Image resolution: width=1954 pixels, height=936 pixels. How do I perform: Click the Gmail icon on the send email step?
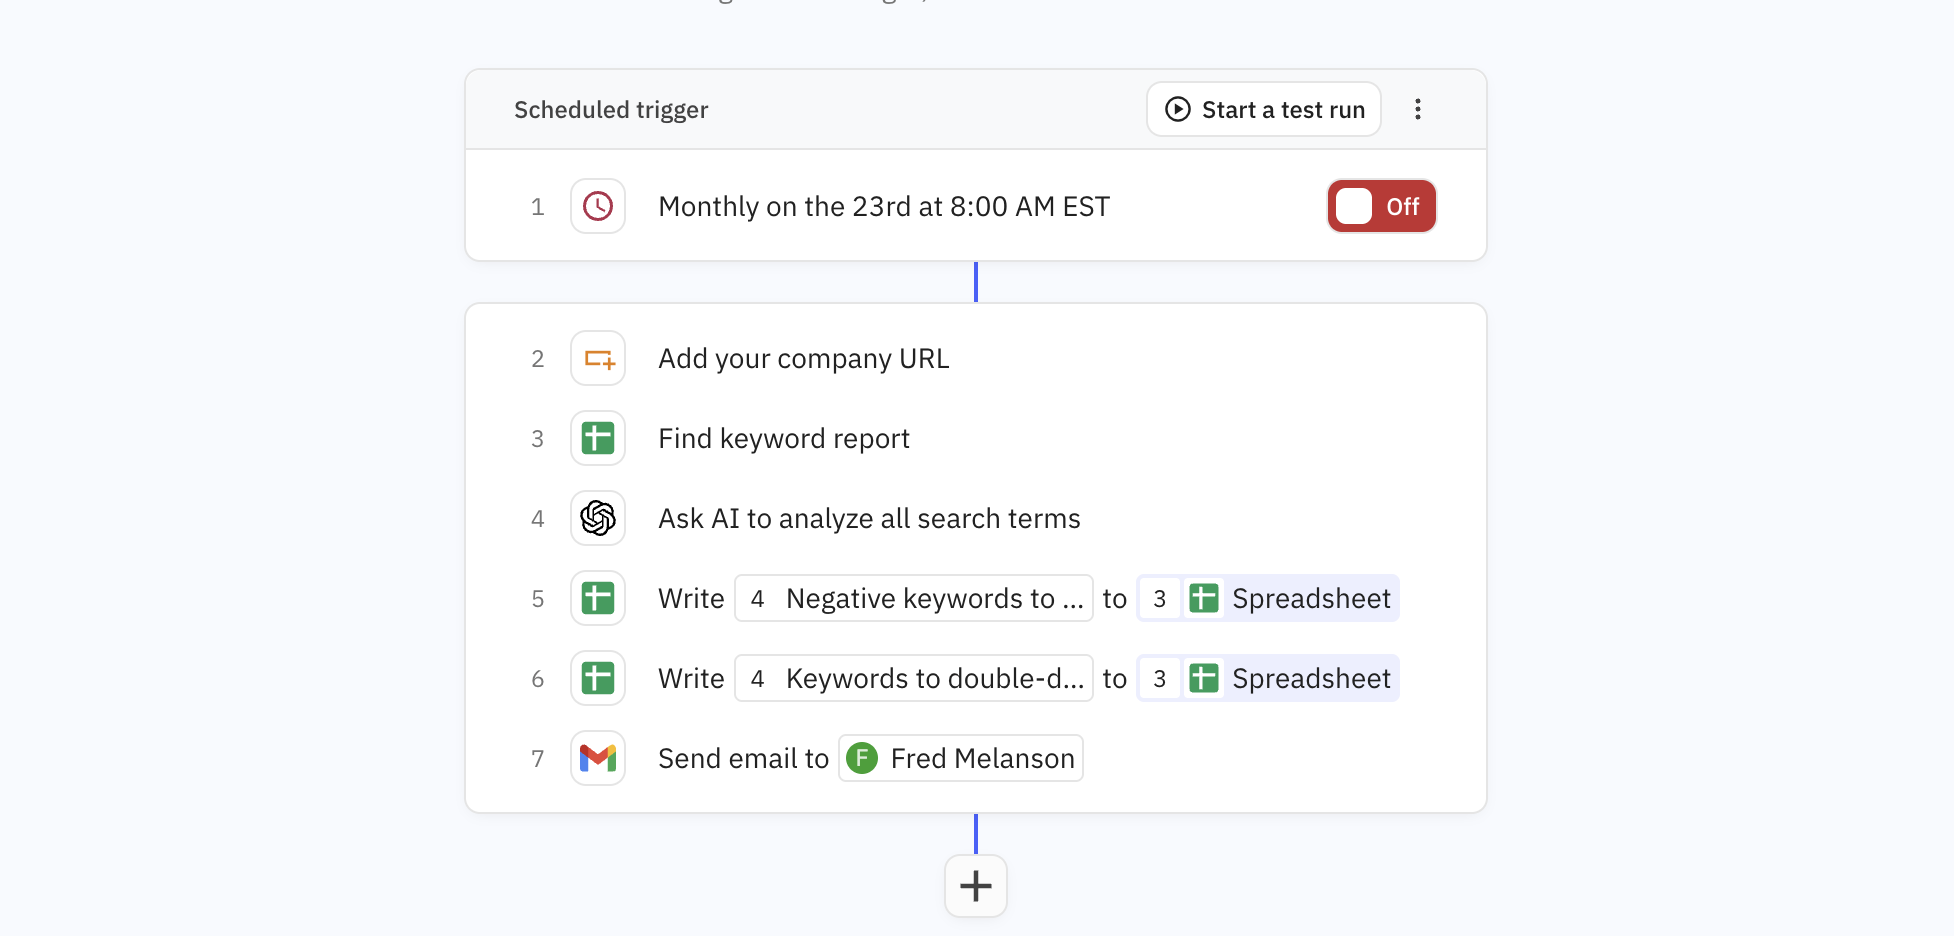pos(597,757)
